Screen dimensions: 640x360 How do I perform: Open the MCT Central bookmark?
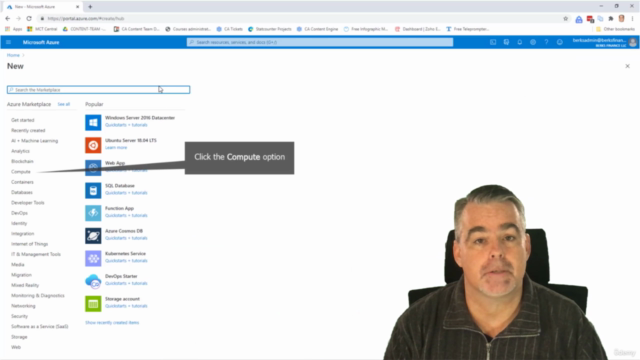(x=42, y=29)
